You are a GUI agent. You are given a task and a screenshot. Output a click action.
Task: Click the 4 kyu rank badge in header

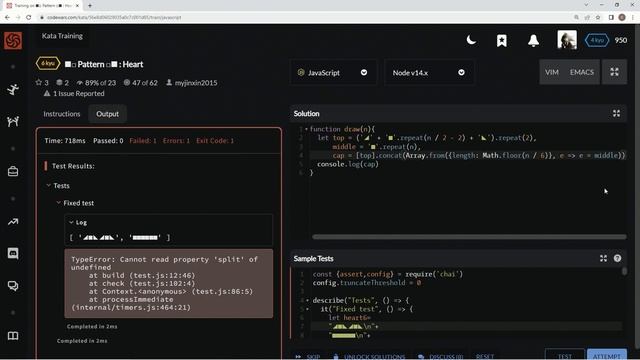(x=597, y=40)
